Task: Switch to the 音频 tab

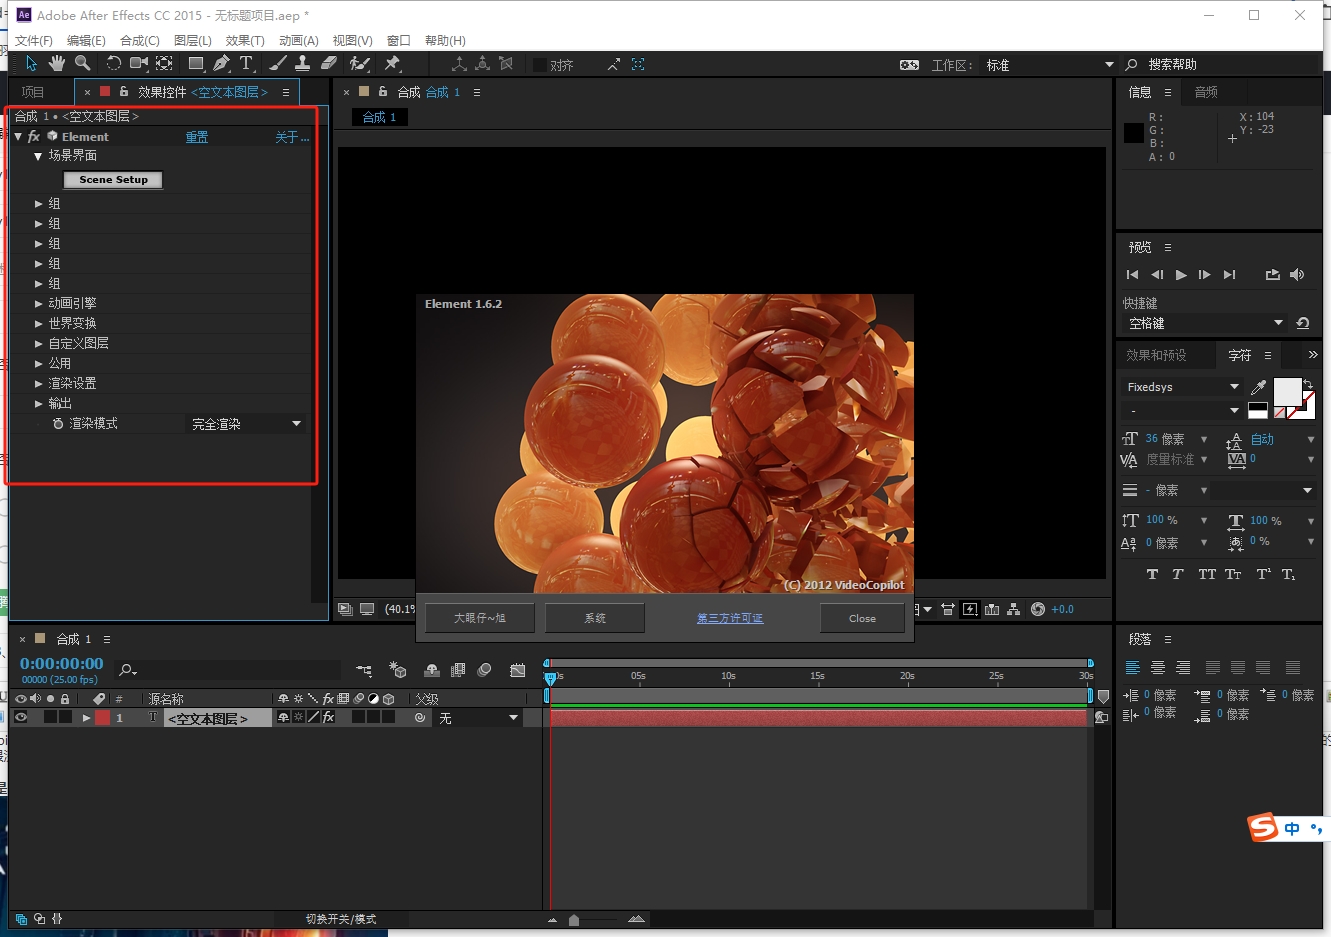Action: 1206,92
